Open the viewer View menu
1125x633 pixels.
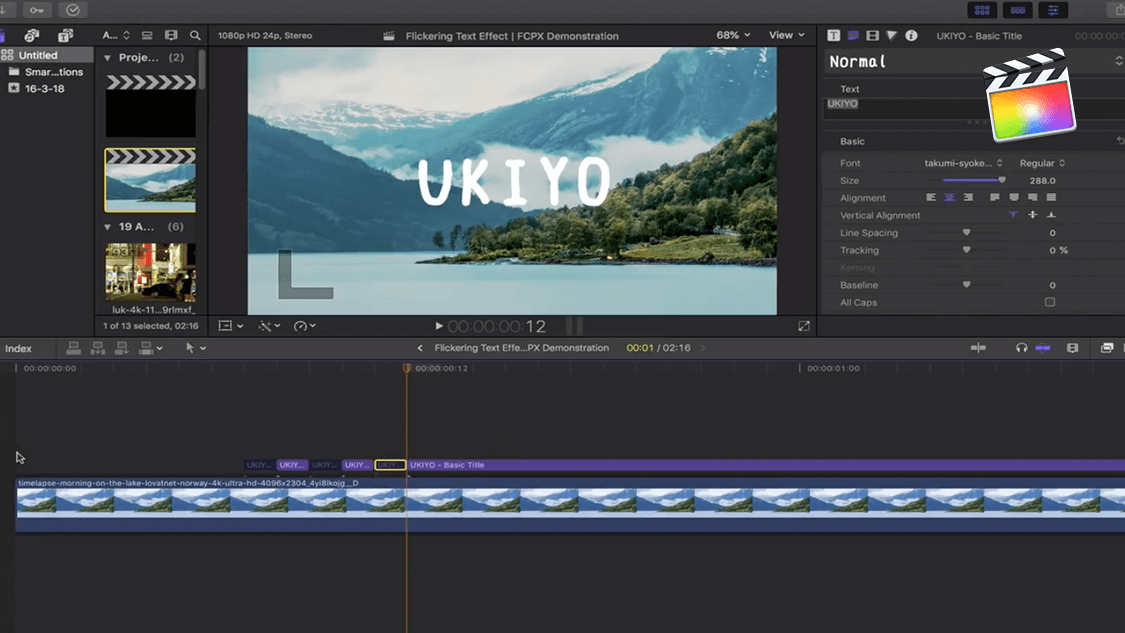tap(786, 35)
